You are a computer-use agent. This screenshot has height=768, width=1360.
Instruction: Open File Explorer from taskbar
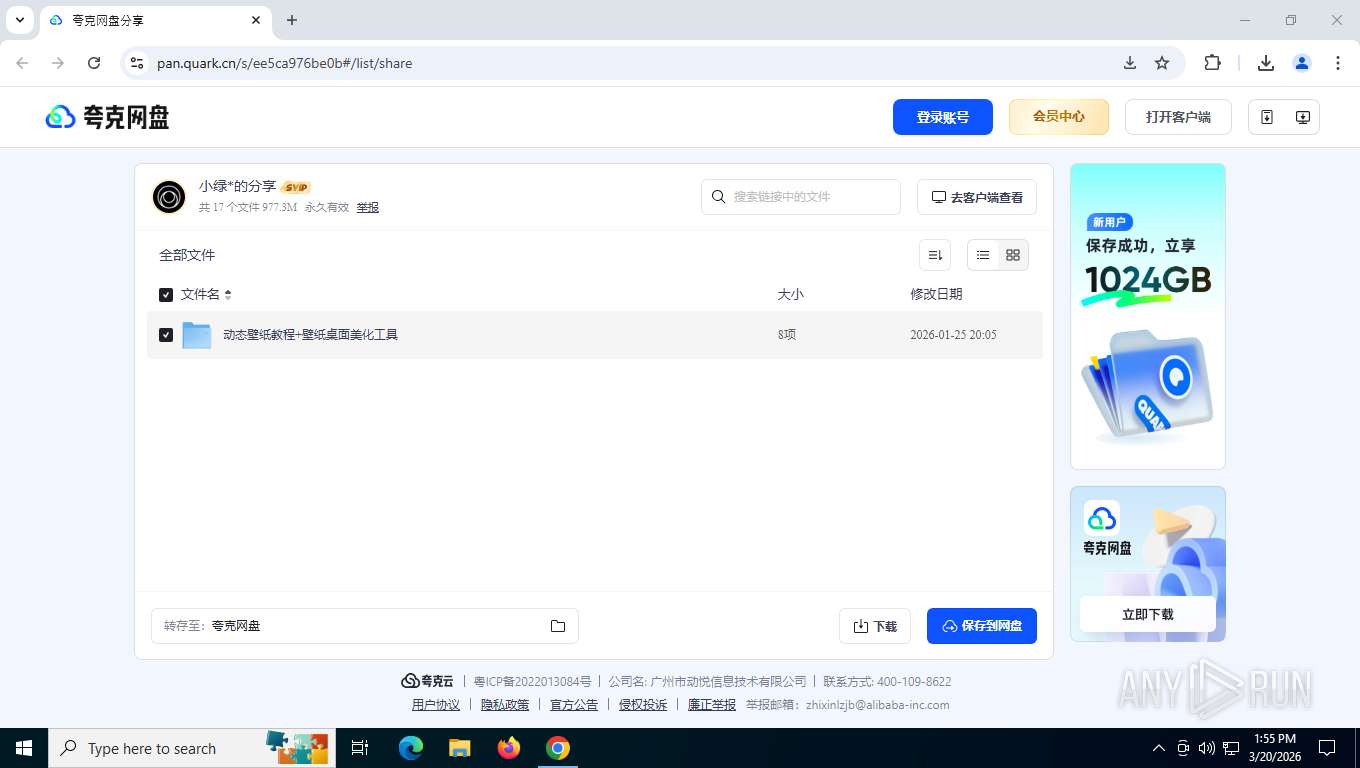tap(460, 748)
